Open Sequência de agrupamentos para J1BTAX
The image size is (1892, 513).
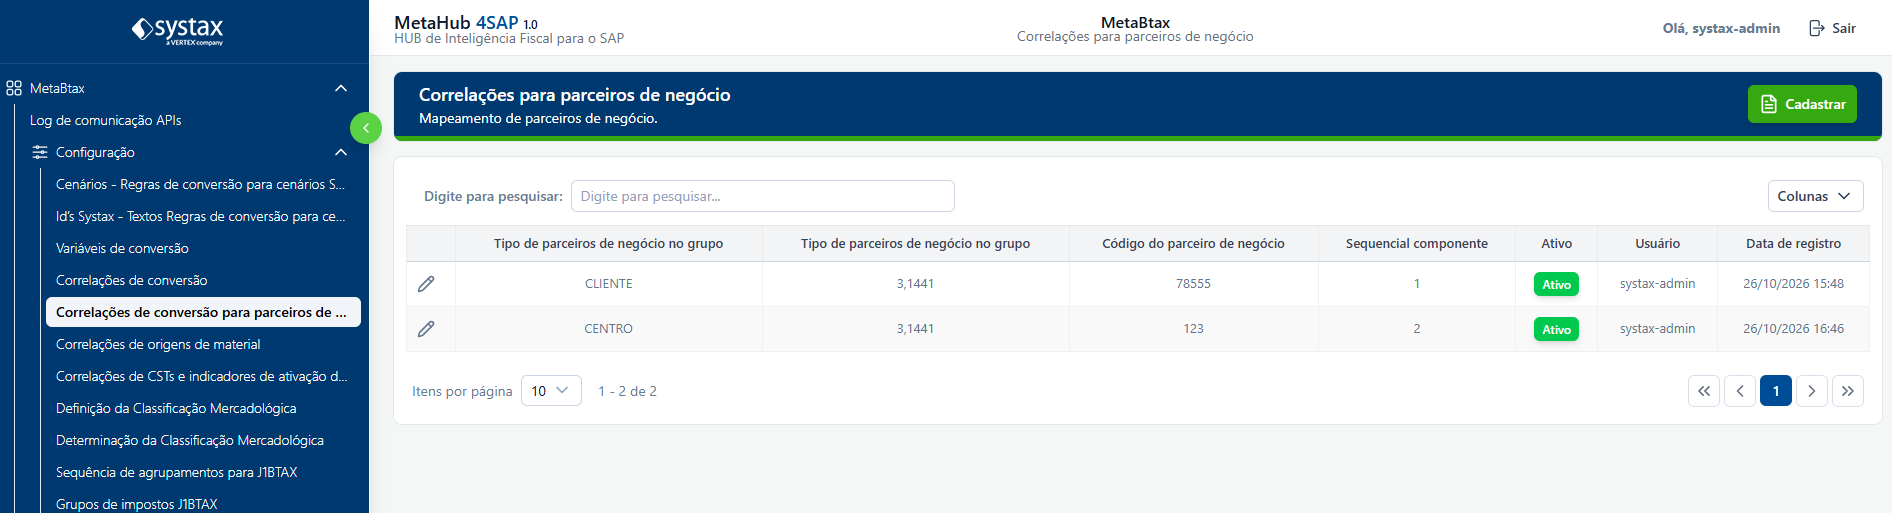point(177,472)
